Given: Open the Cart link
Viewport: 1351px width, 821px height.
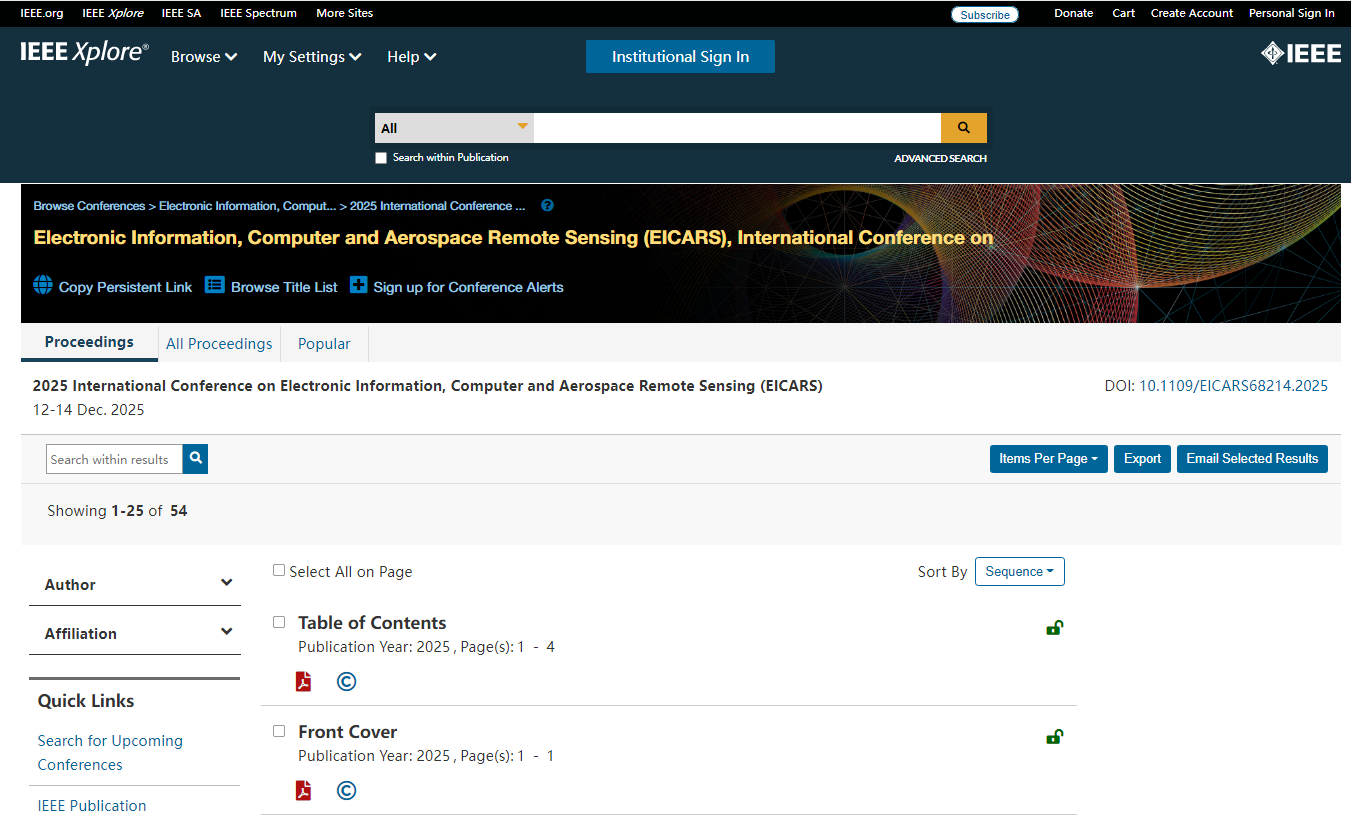Looking at the screenshot, I should [x=1123, y=13].
